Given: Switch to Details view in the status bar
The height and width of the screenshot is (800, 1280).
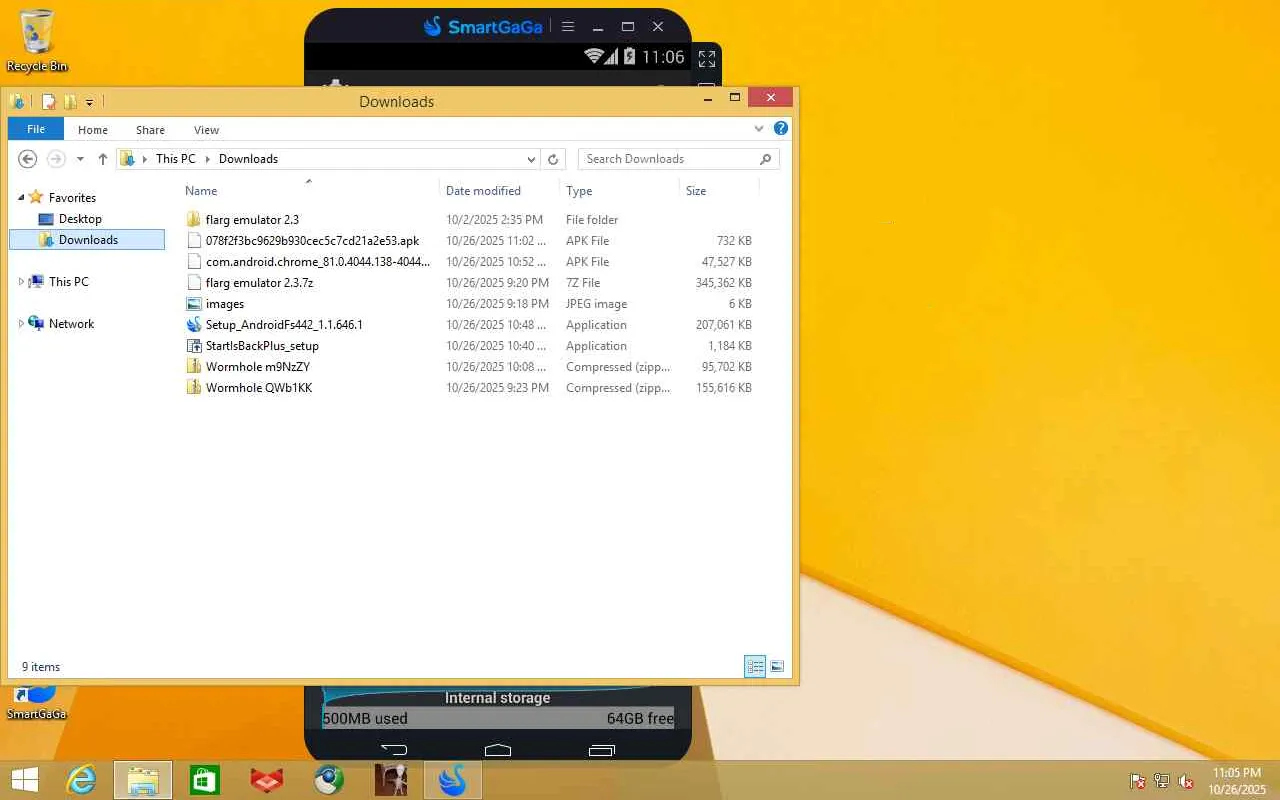Looking at the screenshot, I should click(755, 667).
